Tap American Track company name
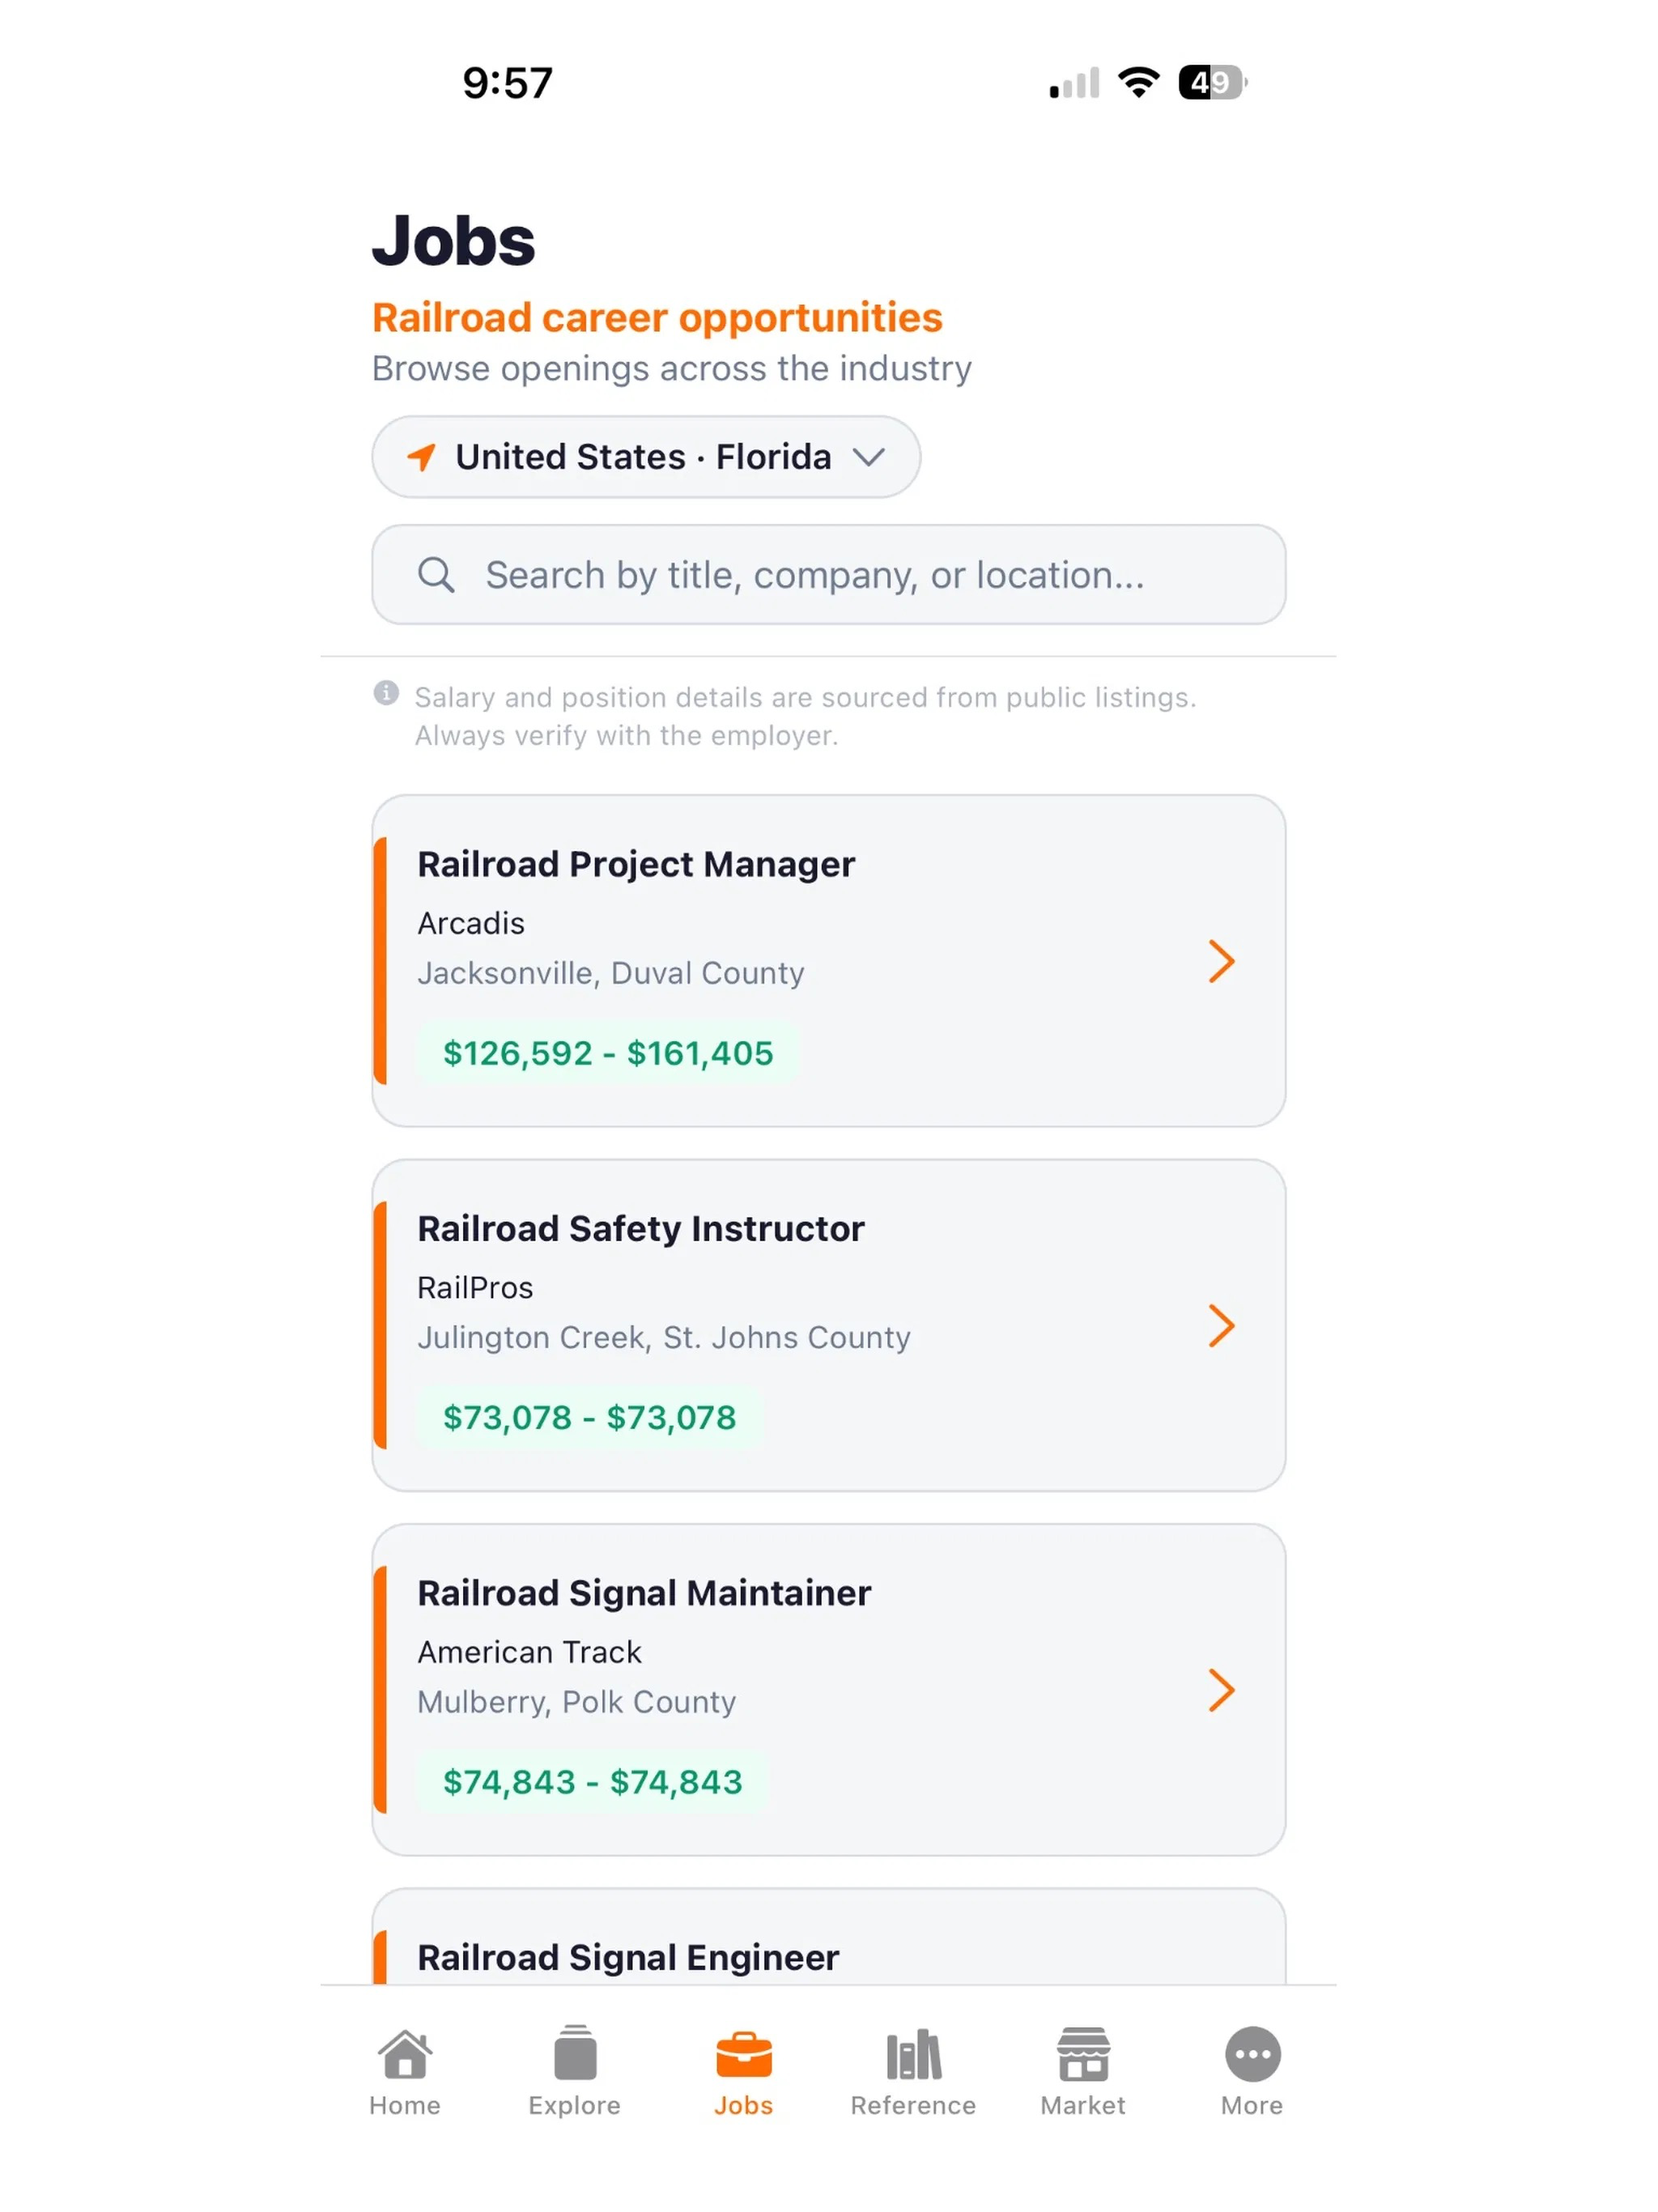The width and height of the screenshot is (1658, 2212). coord(529,1652)
